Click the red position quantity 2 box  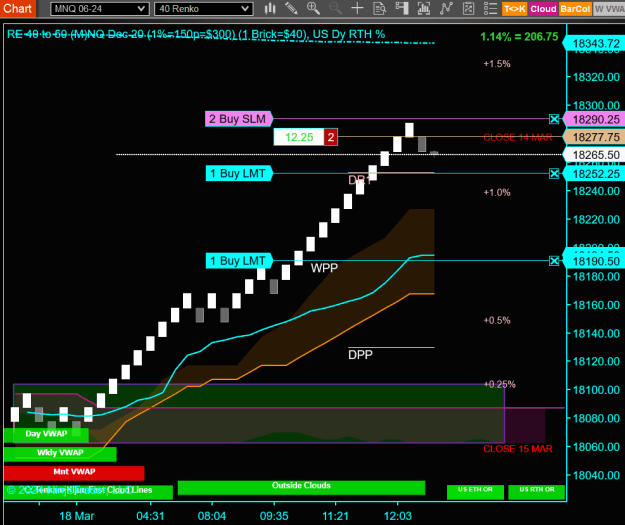pos(330,137)
